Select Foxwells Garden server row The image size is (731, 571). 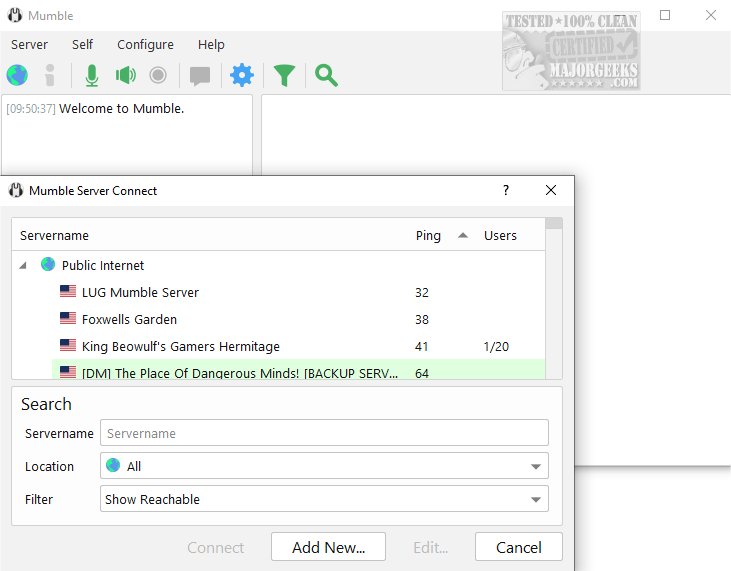[298, 319]
